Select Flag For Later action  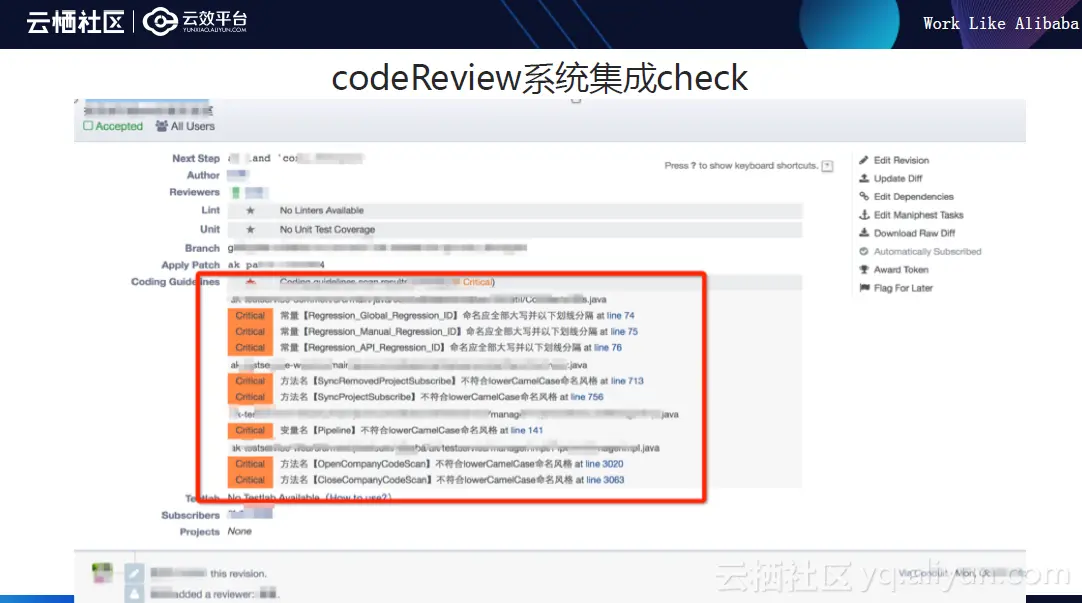pos(903,288)
